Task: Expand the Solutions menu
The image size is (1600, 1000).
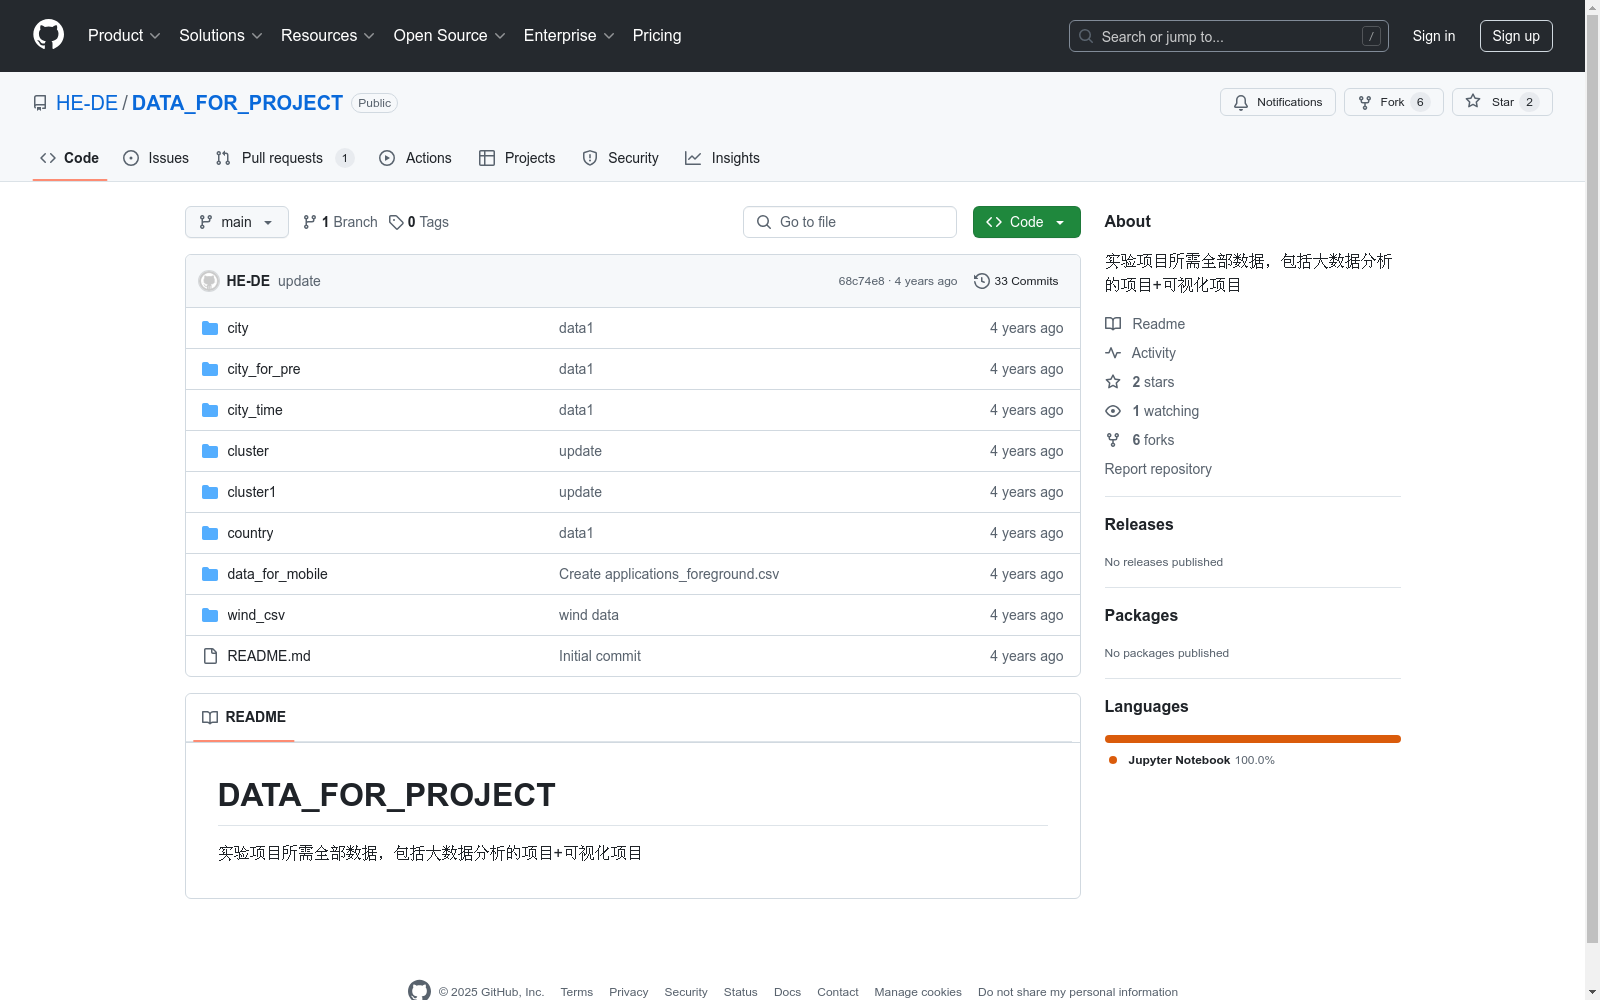Action: tap(221, 36)
